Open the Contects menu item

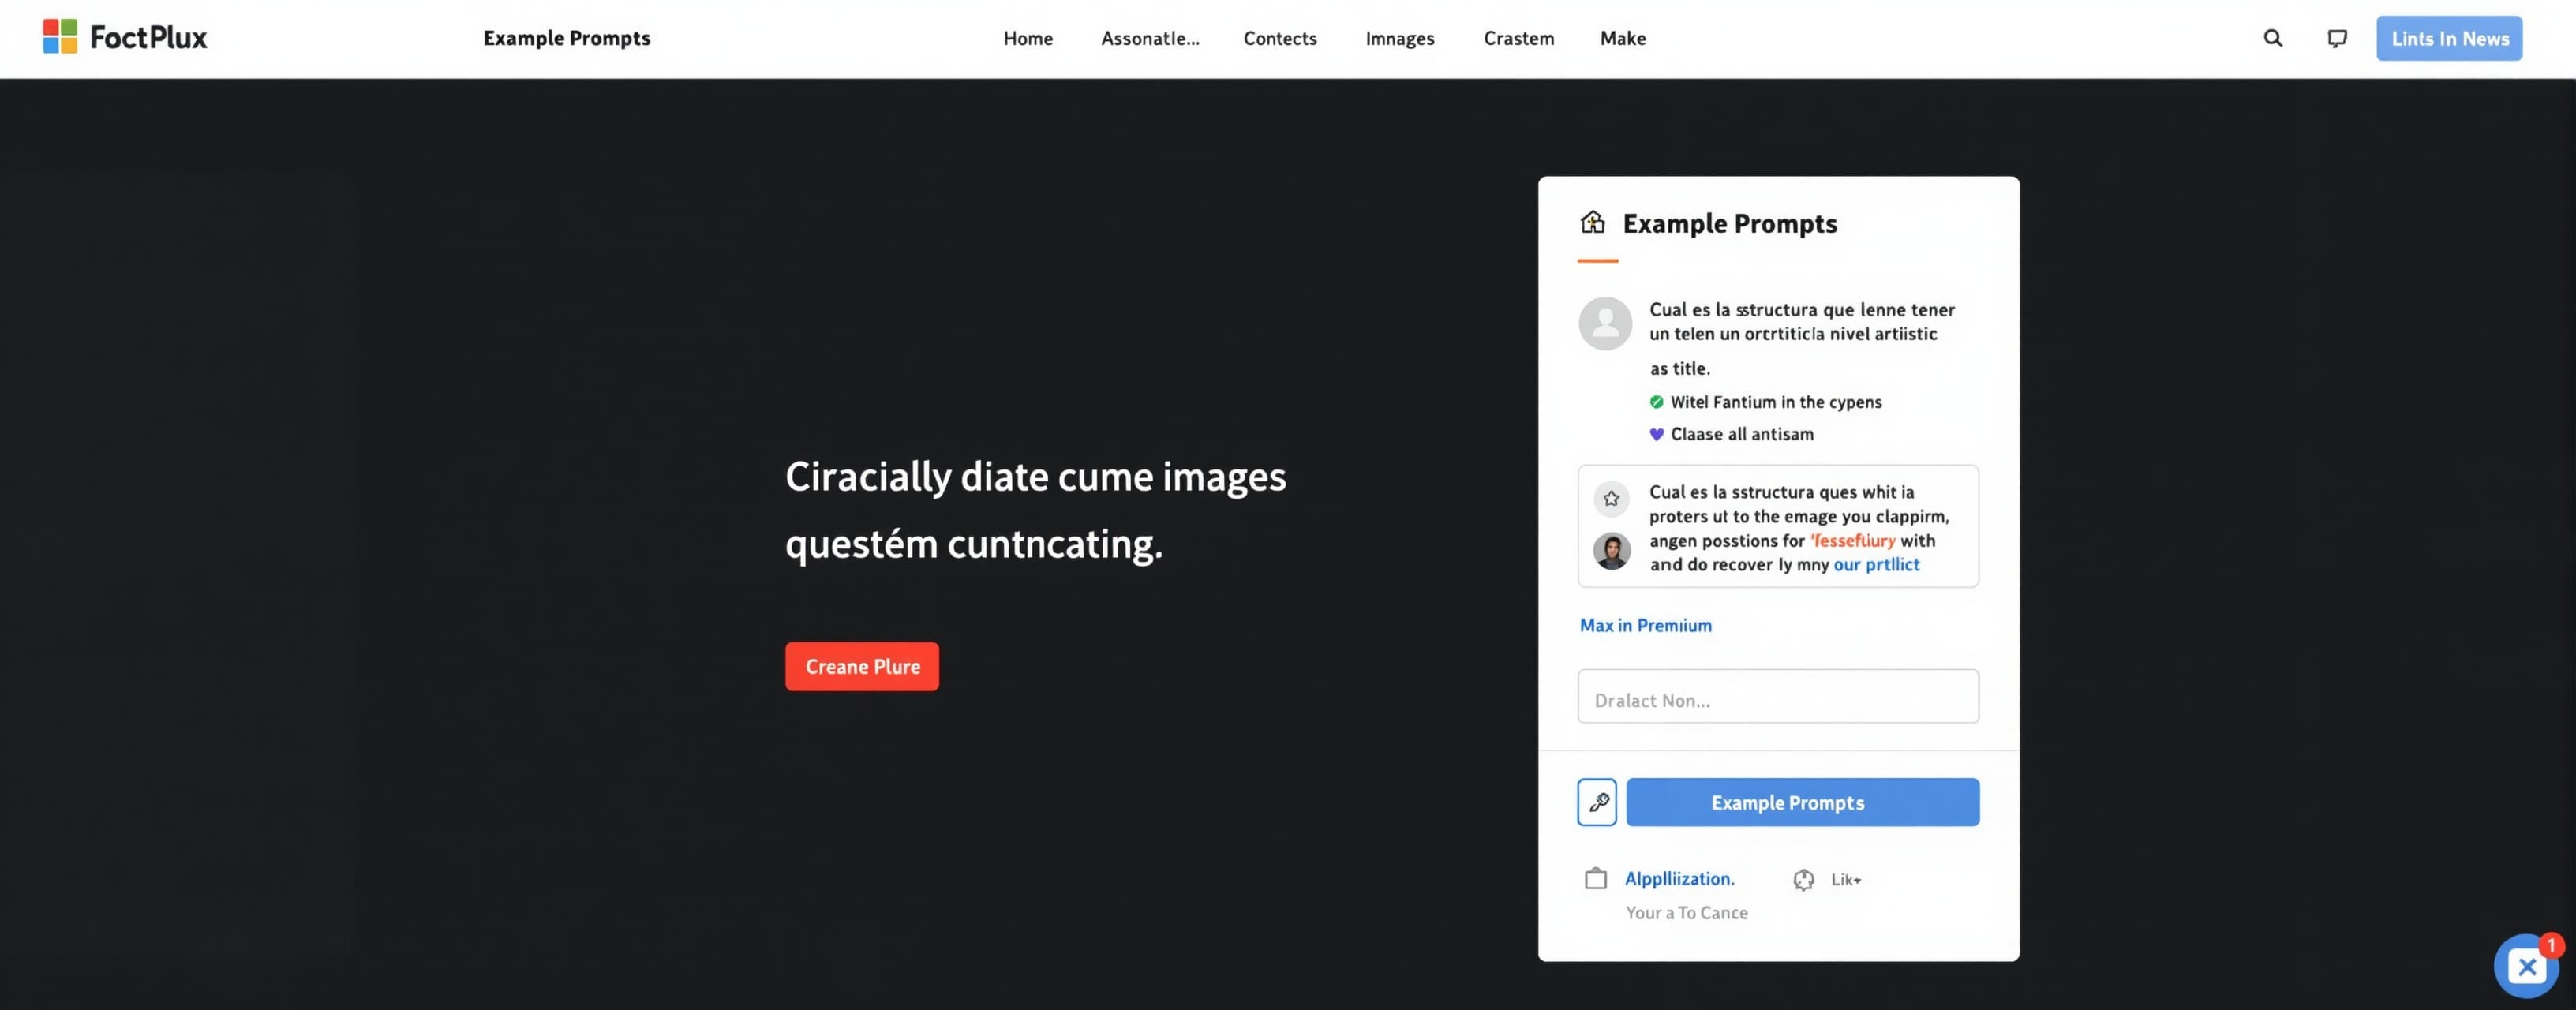point(1280,38)
